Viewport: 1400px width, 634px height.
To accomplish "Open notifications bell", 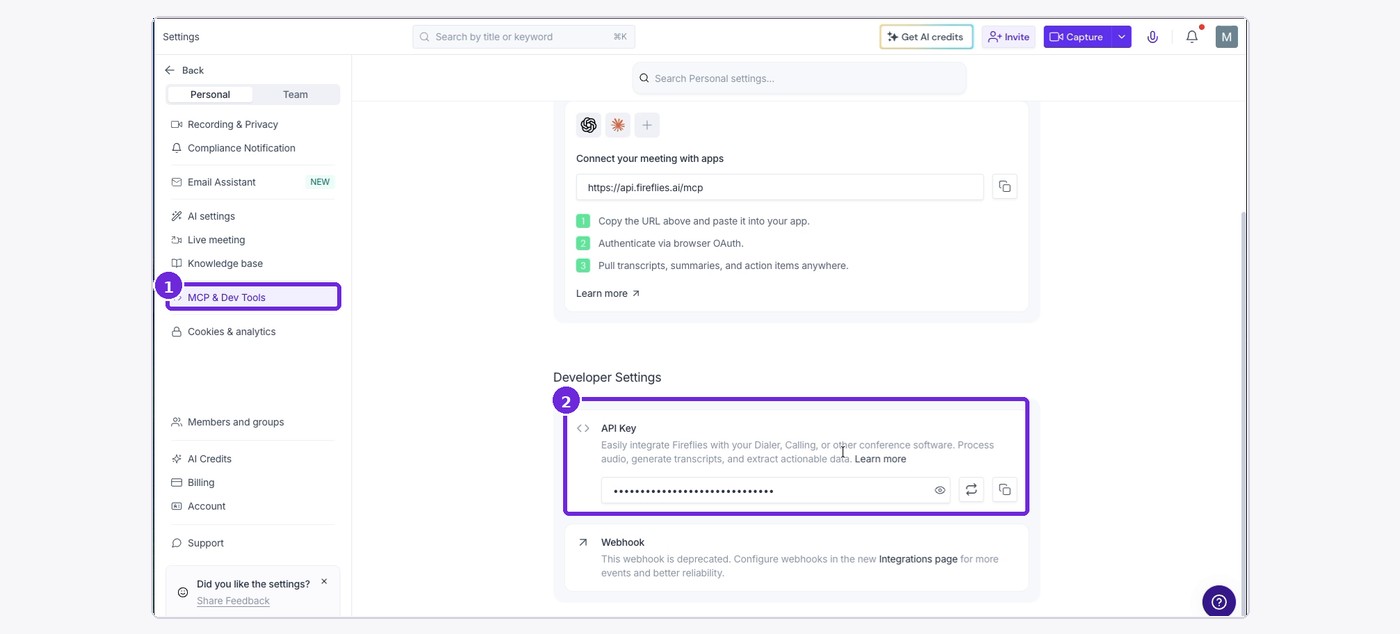I will 1192,37.
